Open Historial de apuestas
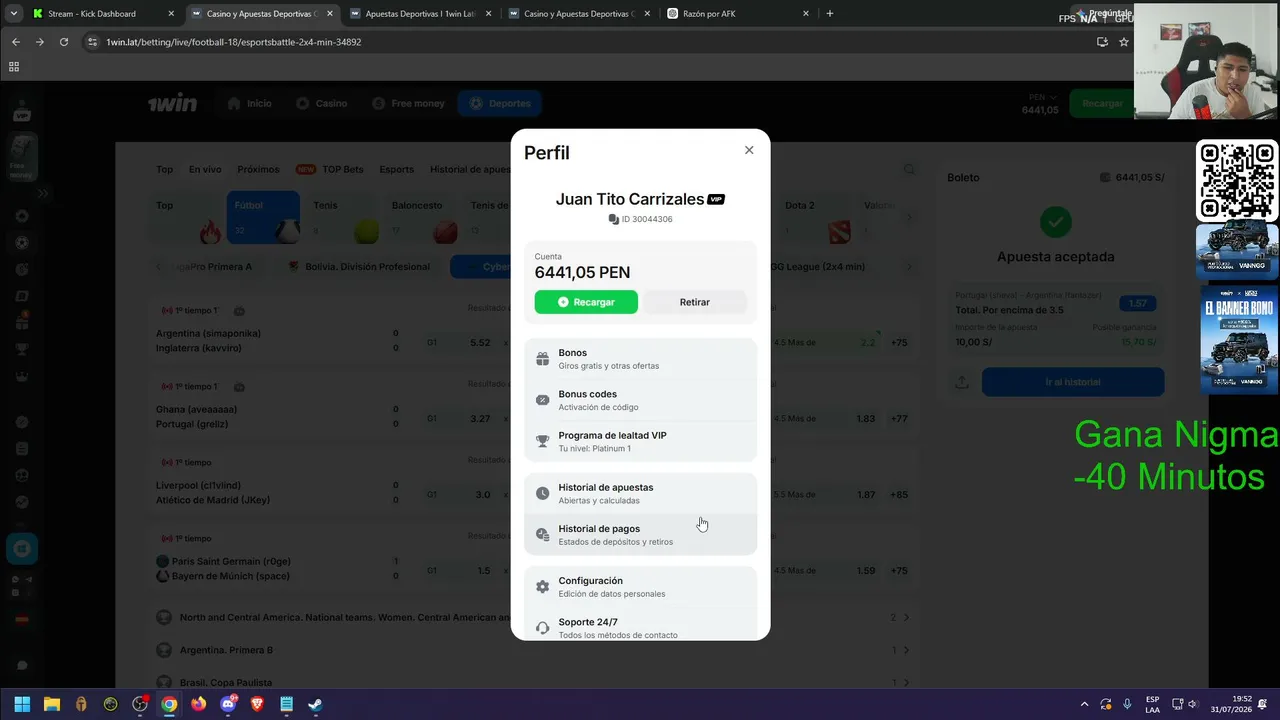The image size is (1280, 720). coord(641,493)
